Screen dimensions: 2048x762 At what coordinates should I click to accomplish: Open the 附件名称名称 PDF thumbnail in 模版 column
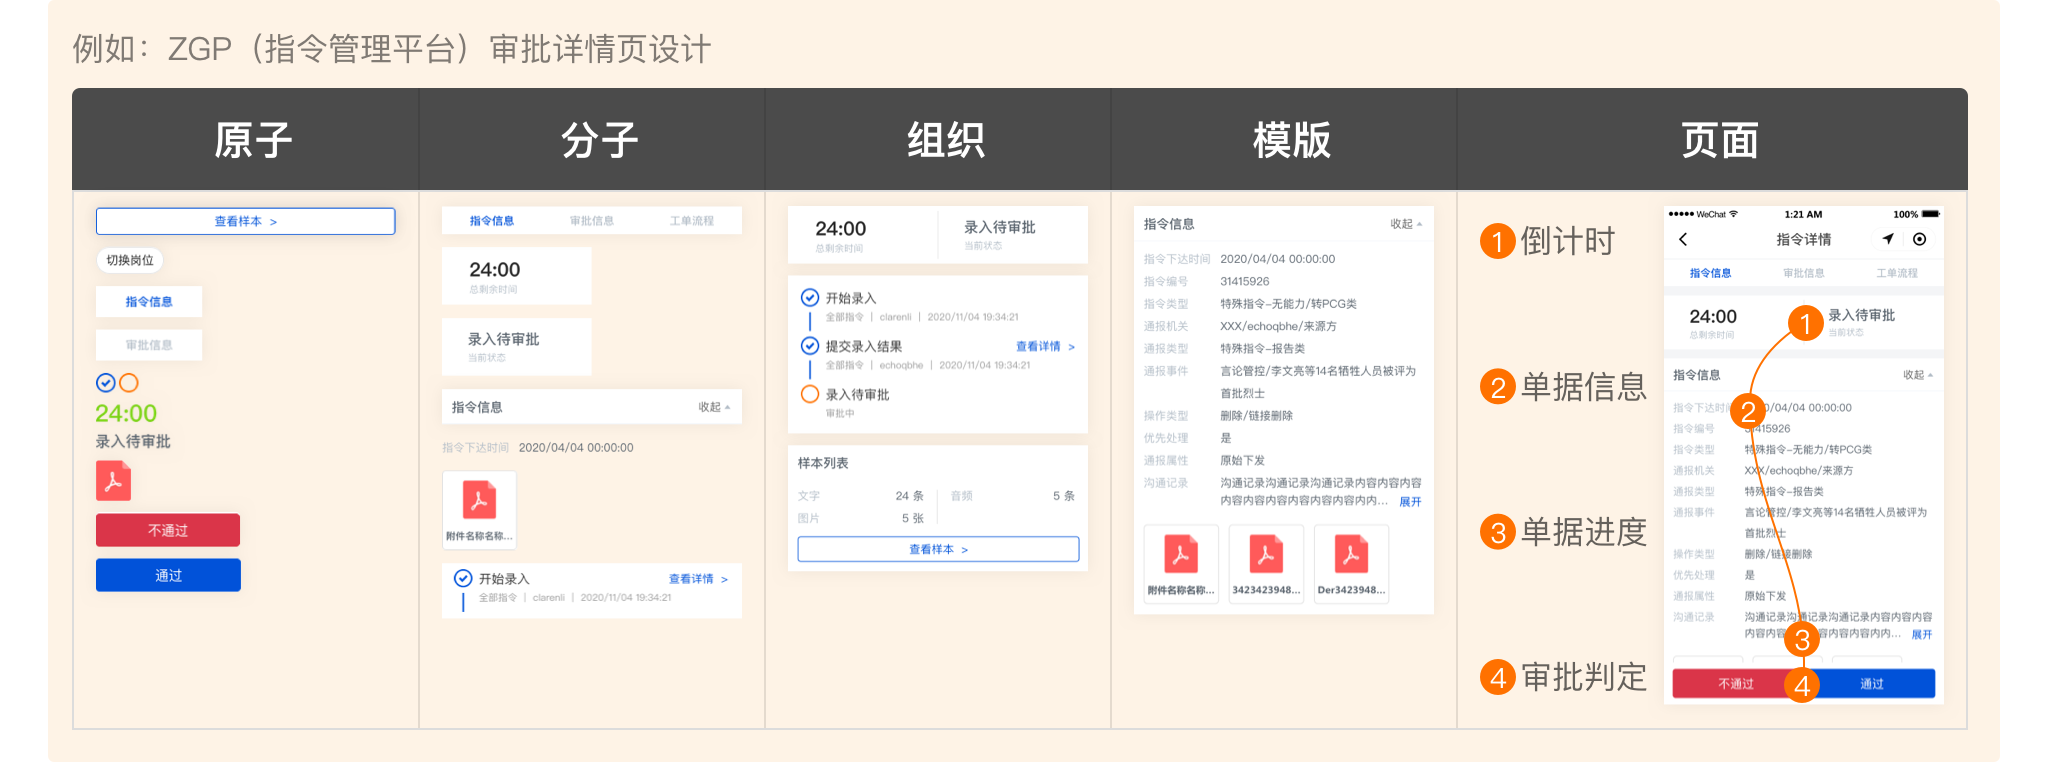(x=1180, y=563)
